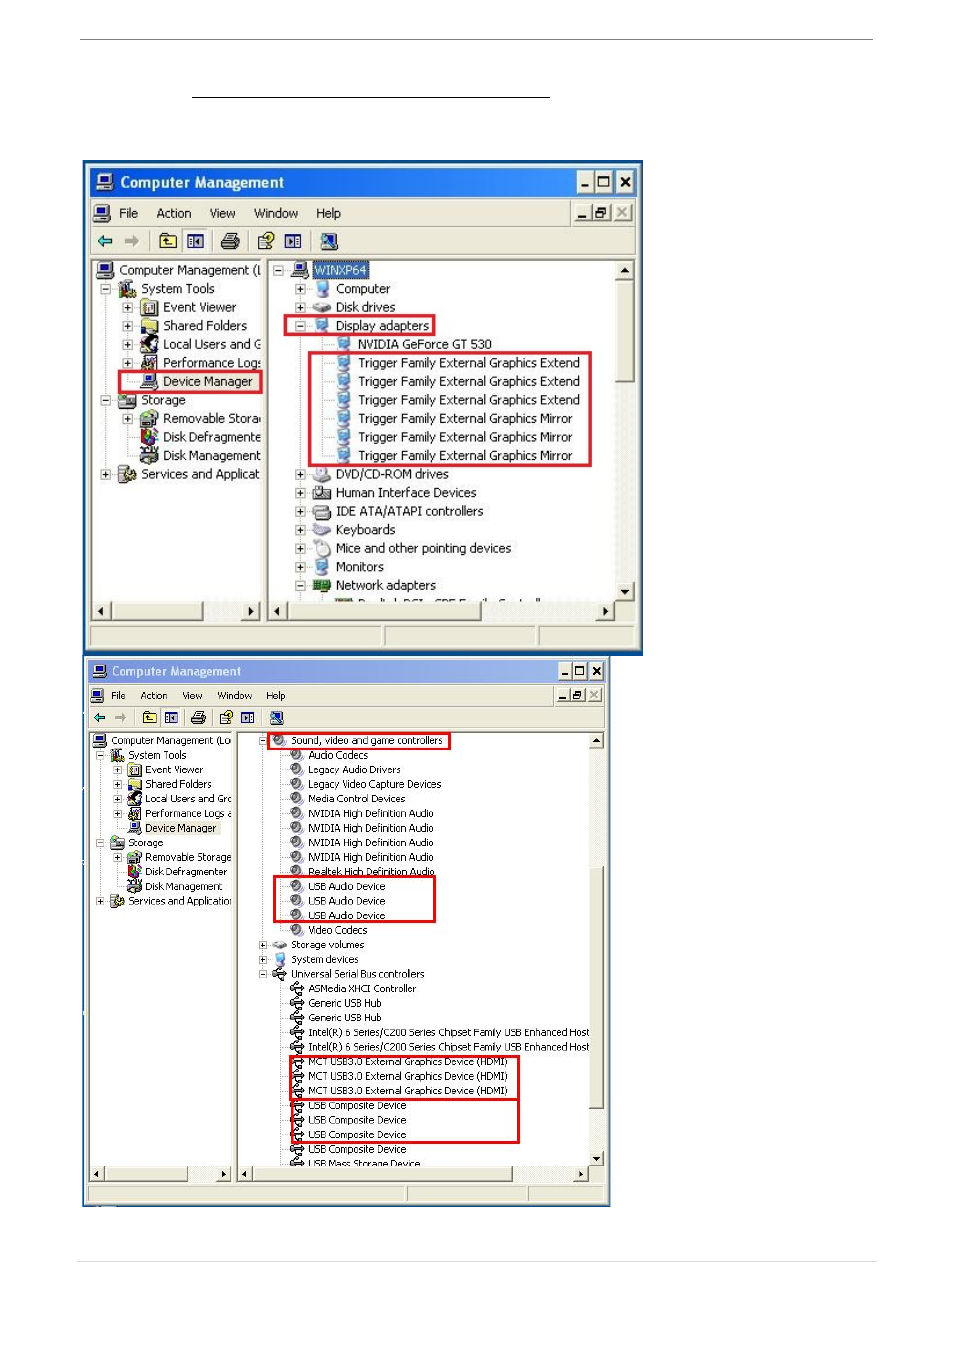Screen dimensions: 954x1350
Task: Open Properties icon in the bottom window toolbar
Action: pos(226,717)
